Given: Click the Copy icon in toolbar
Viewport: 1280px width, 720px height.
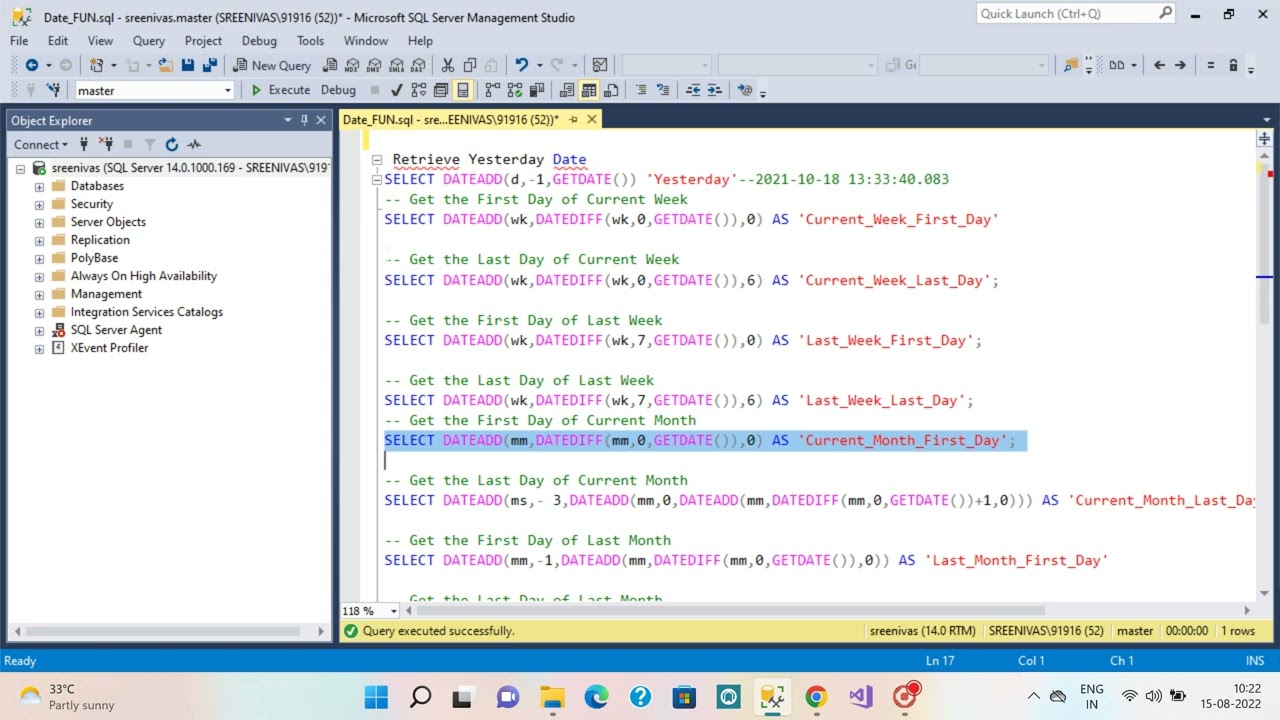Looking at the screenshot, I should [x=469, y=65].
